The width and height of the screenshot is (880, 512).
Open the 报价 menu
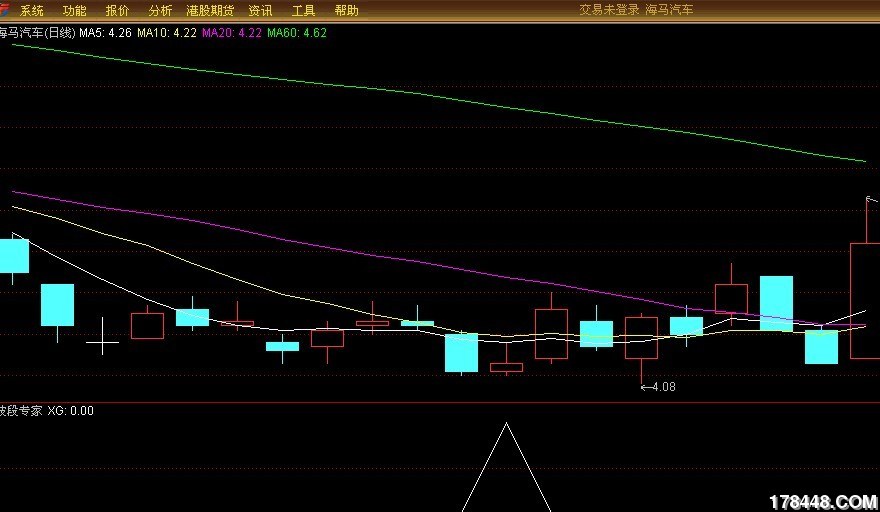pyautogui.click(x=117, y=10)
